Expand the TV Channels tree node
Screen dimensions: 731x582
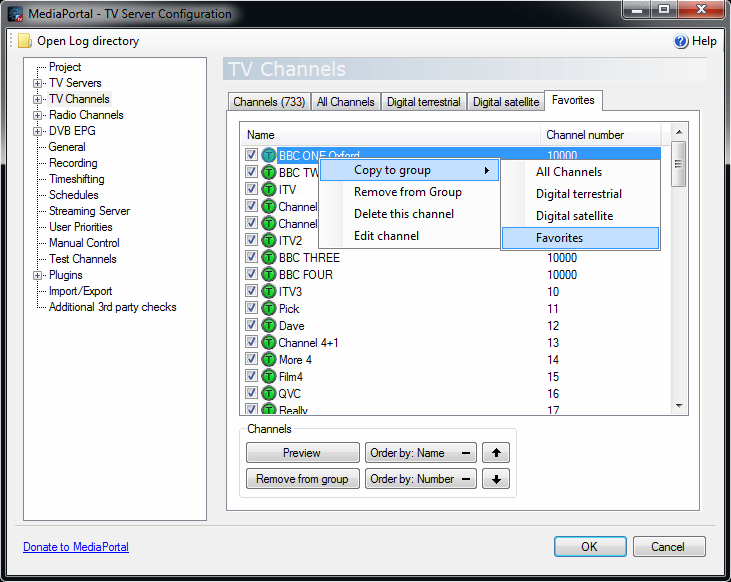(37, 99)
